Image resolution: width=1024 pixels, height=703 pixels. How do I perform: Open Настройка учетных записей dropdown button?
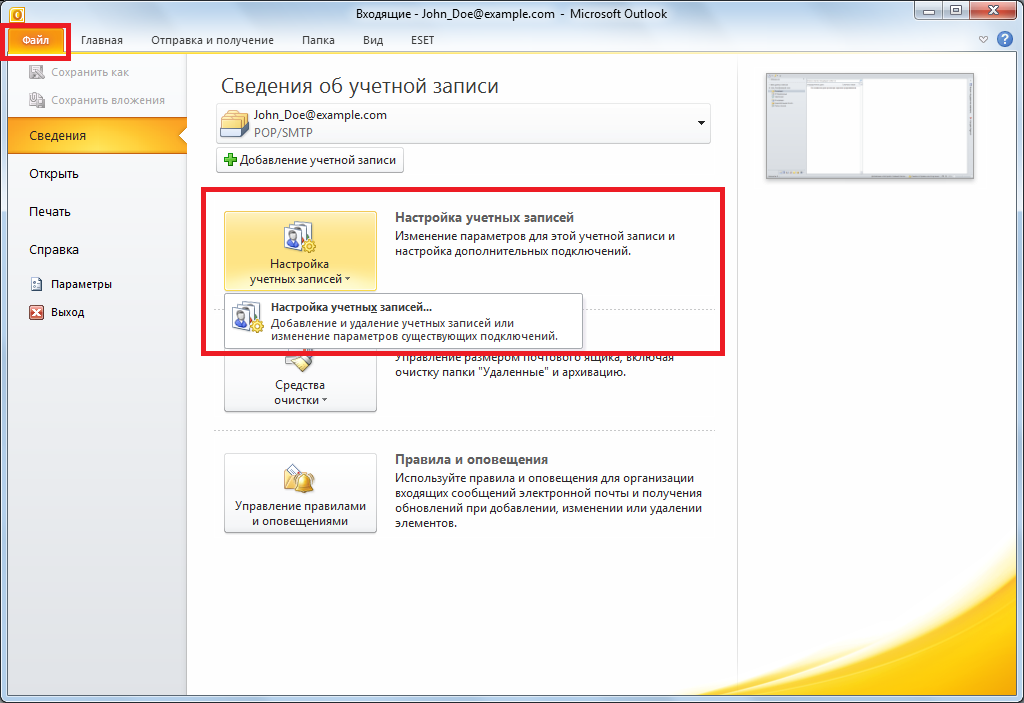(300, 251)
